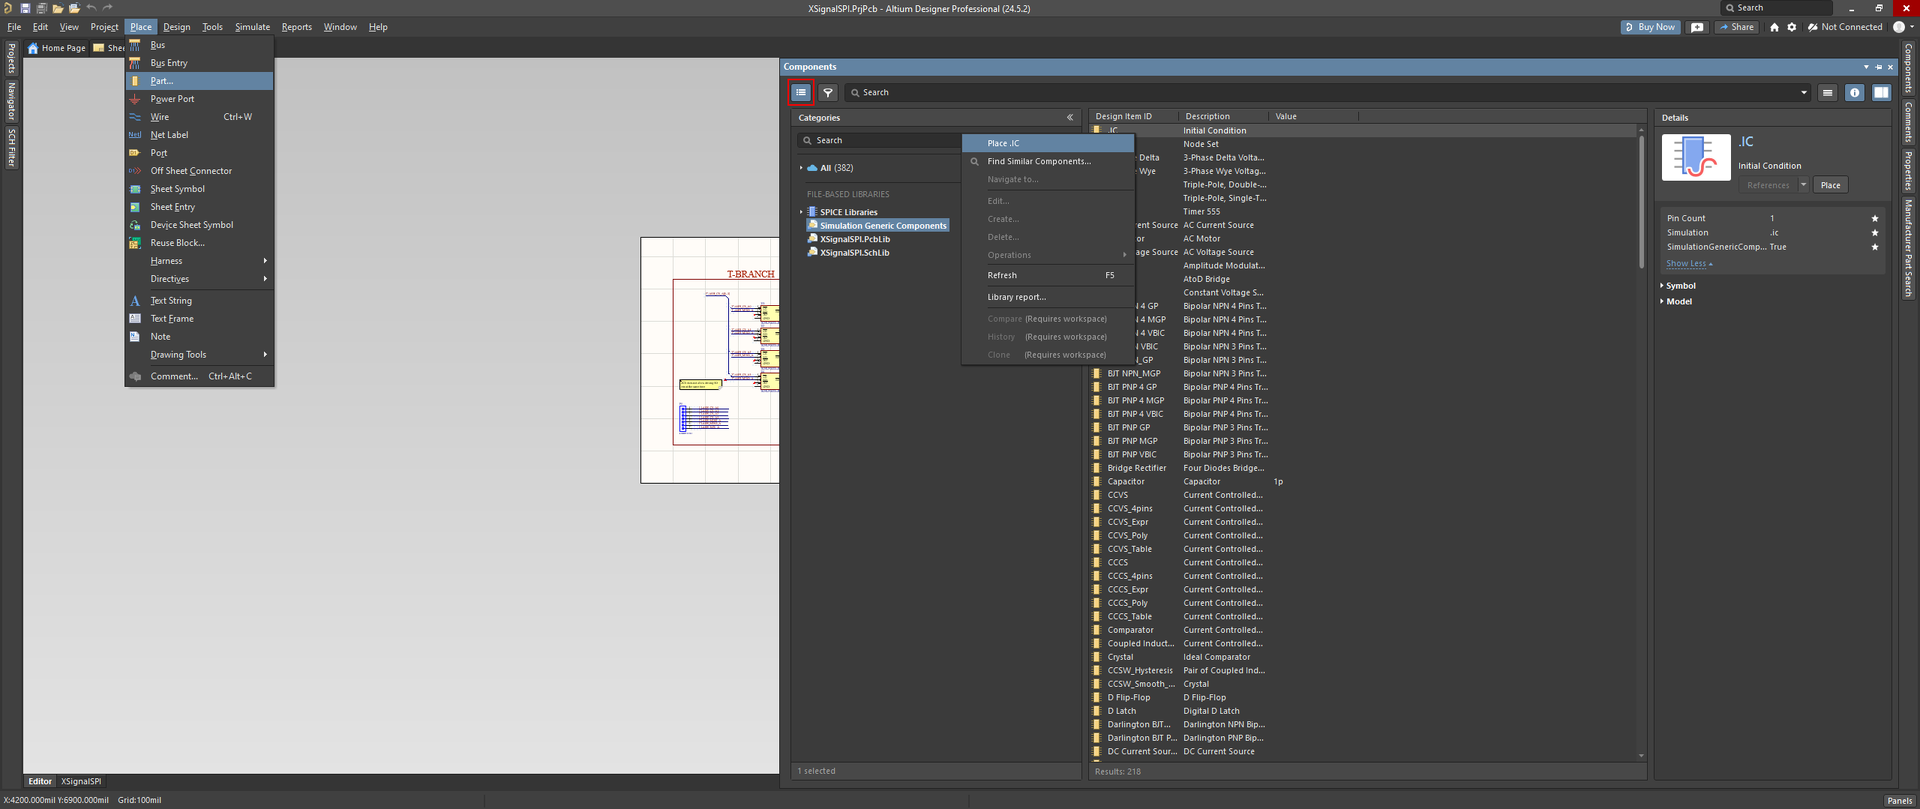1920x809 pixels.
Task: Click the Save icon in the title bar
Action: [x=25, y=8]
